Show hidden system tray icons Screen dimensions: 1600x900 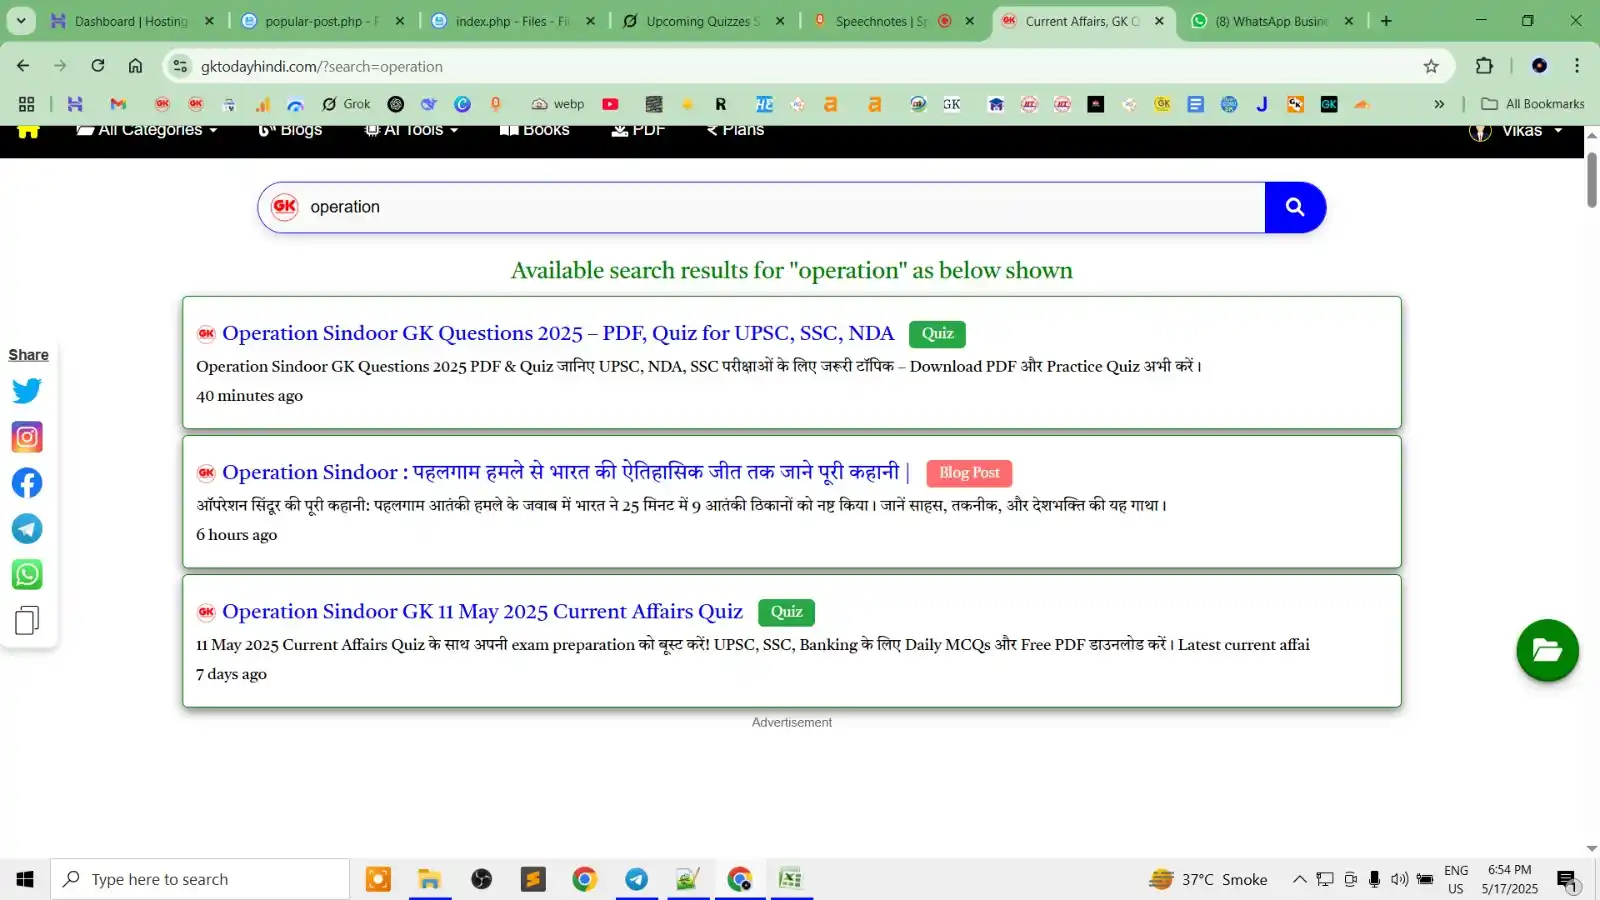(x=1299, y=879)
